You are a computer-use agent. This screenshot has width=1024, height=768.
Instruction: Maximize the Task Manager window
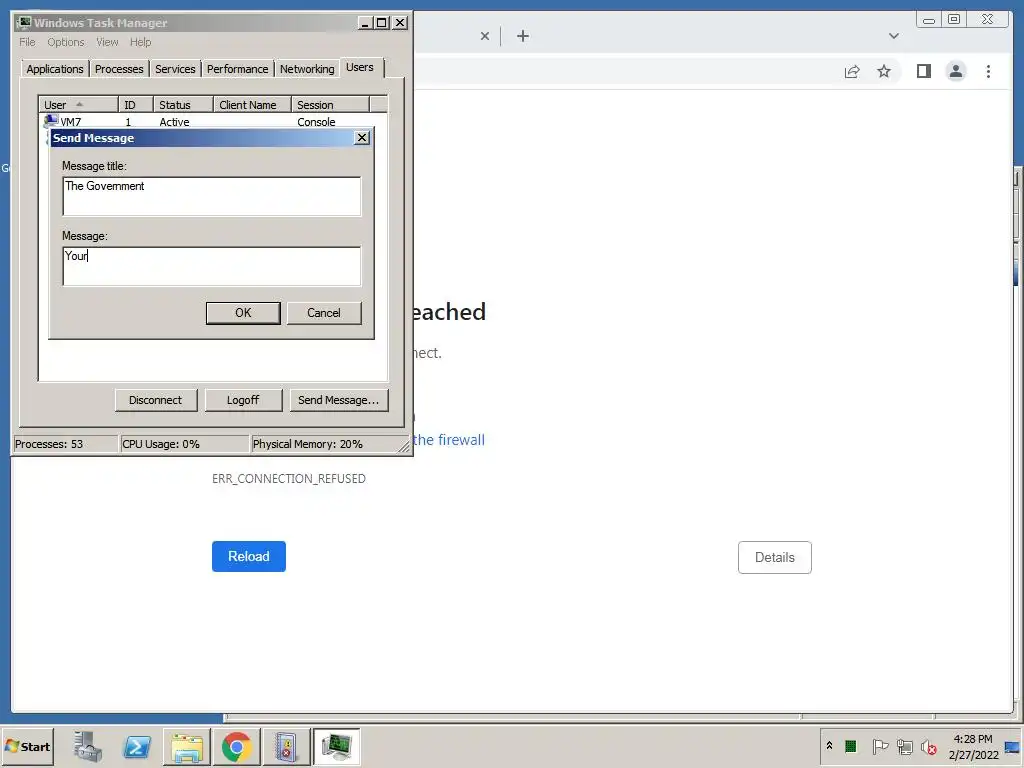pos(382,23)
